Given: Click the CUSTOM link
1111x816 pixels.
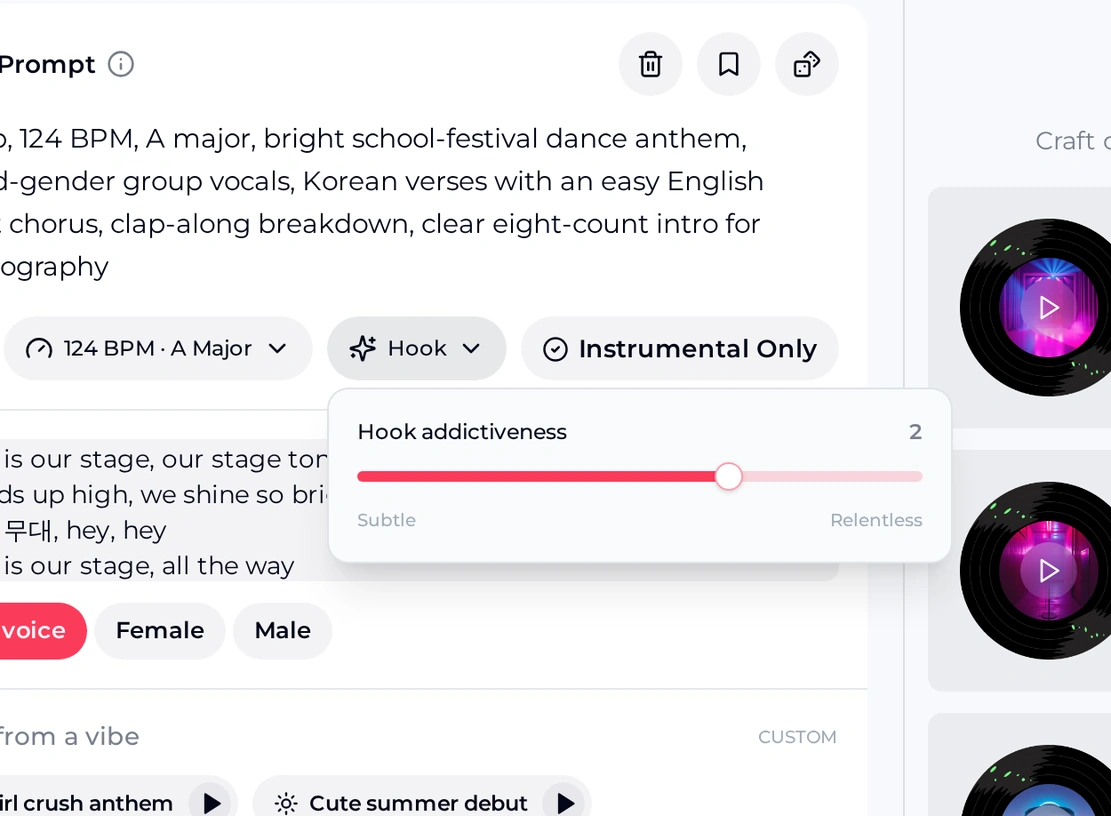Looking at the screenshot, I should (x=797, y=737).
